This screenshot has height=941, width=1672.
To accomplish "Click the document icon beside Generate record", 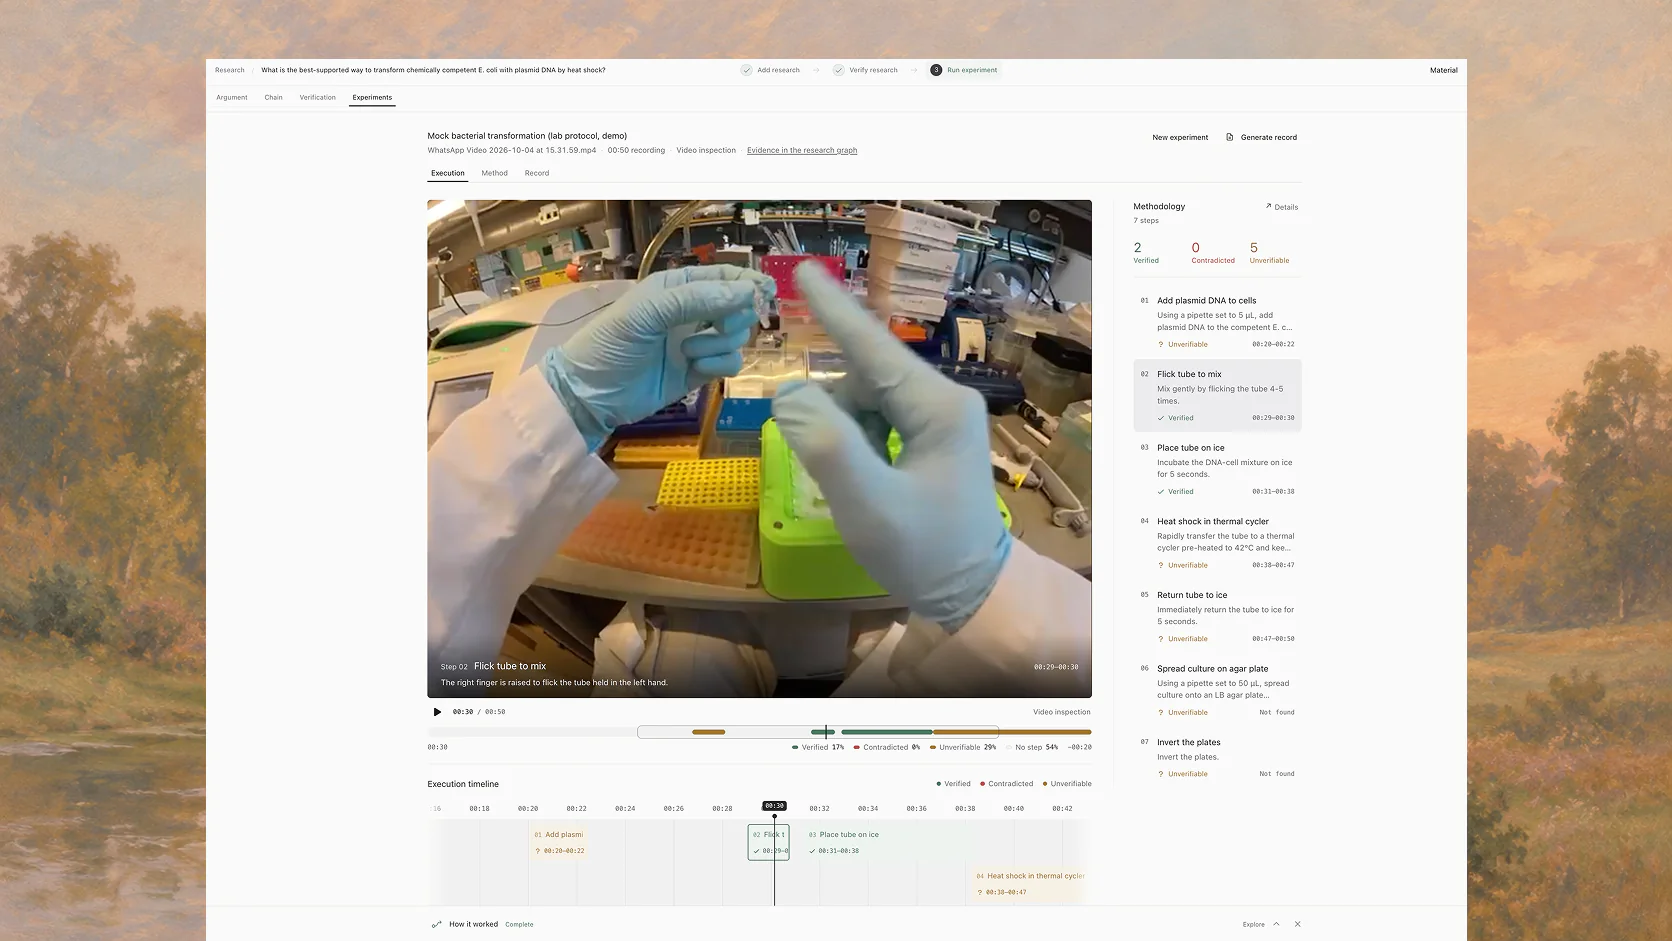I will pos(1230,137).
